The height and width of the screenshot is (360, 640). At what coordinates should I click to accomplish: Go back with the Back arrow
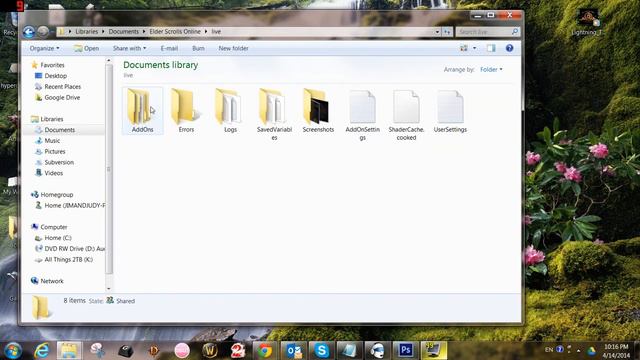click(x=29, y=32)
